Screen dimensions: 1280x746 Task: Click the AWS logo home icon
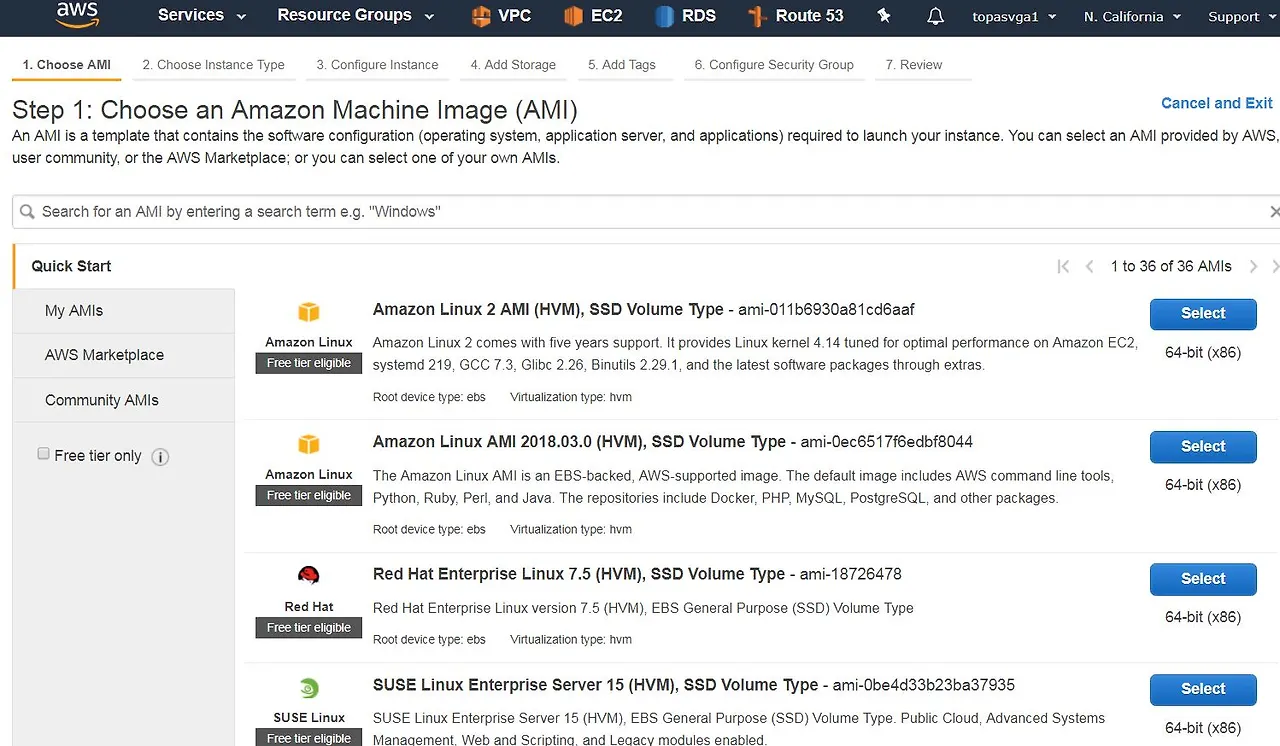point(77,15)
